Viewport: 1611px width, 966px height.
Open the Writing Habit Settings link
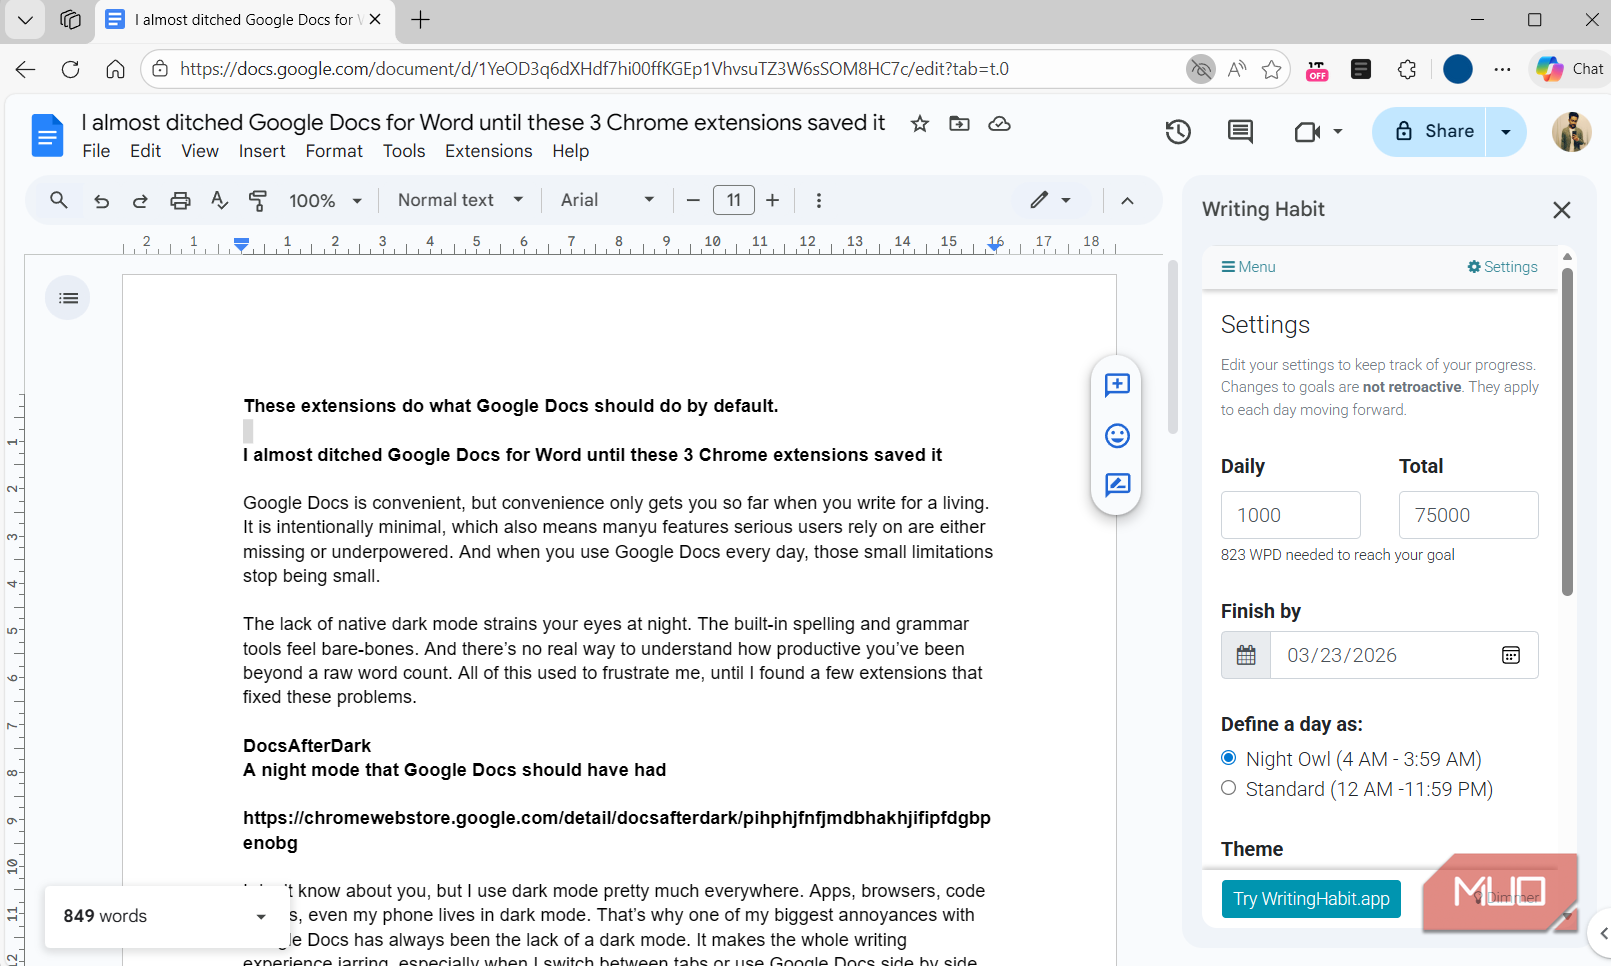click(x=1502, y=267)
